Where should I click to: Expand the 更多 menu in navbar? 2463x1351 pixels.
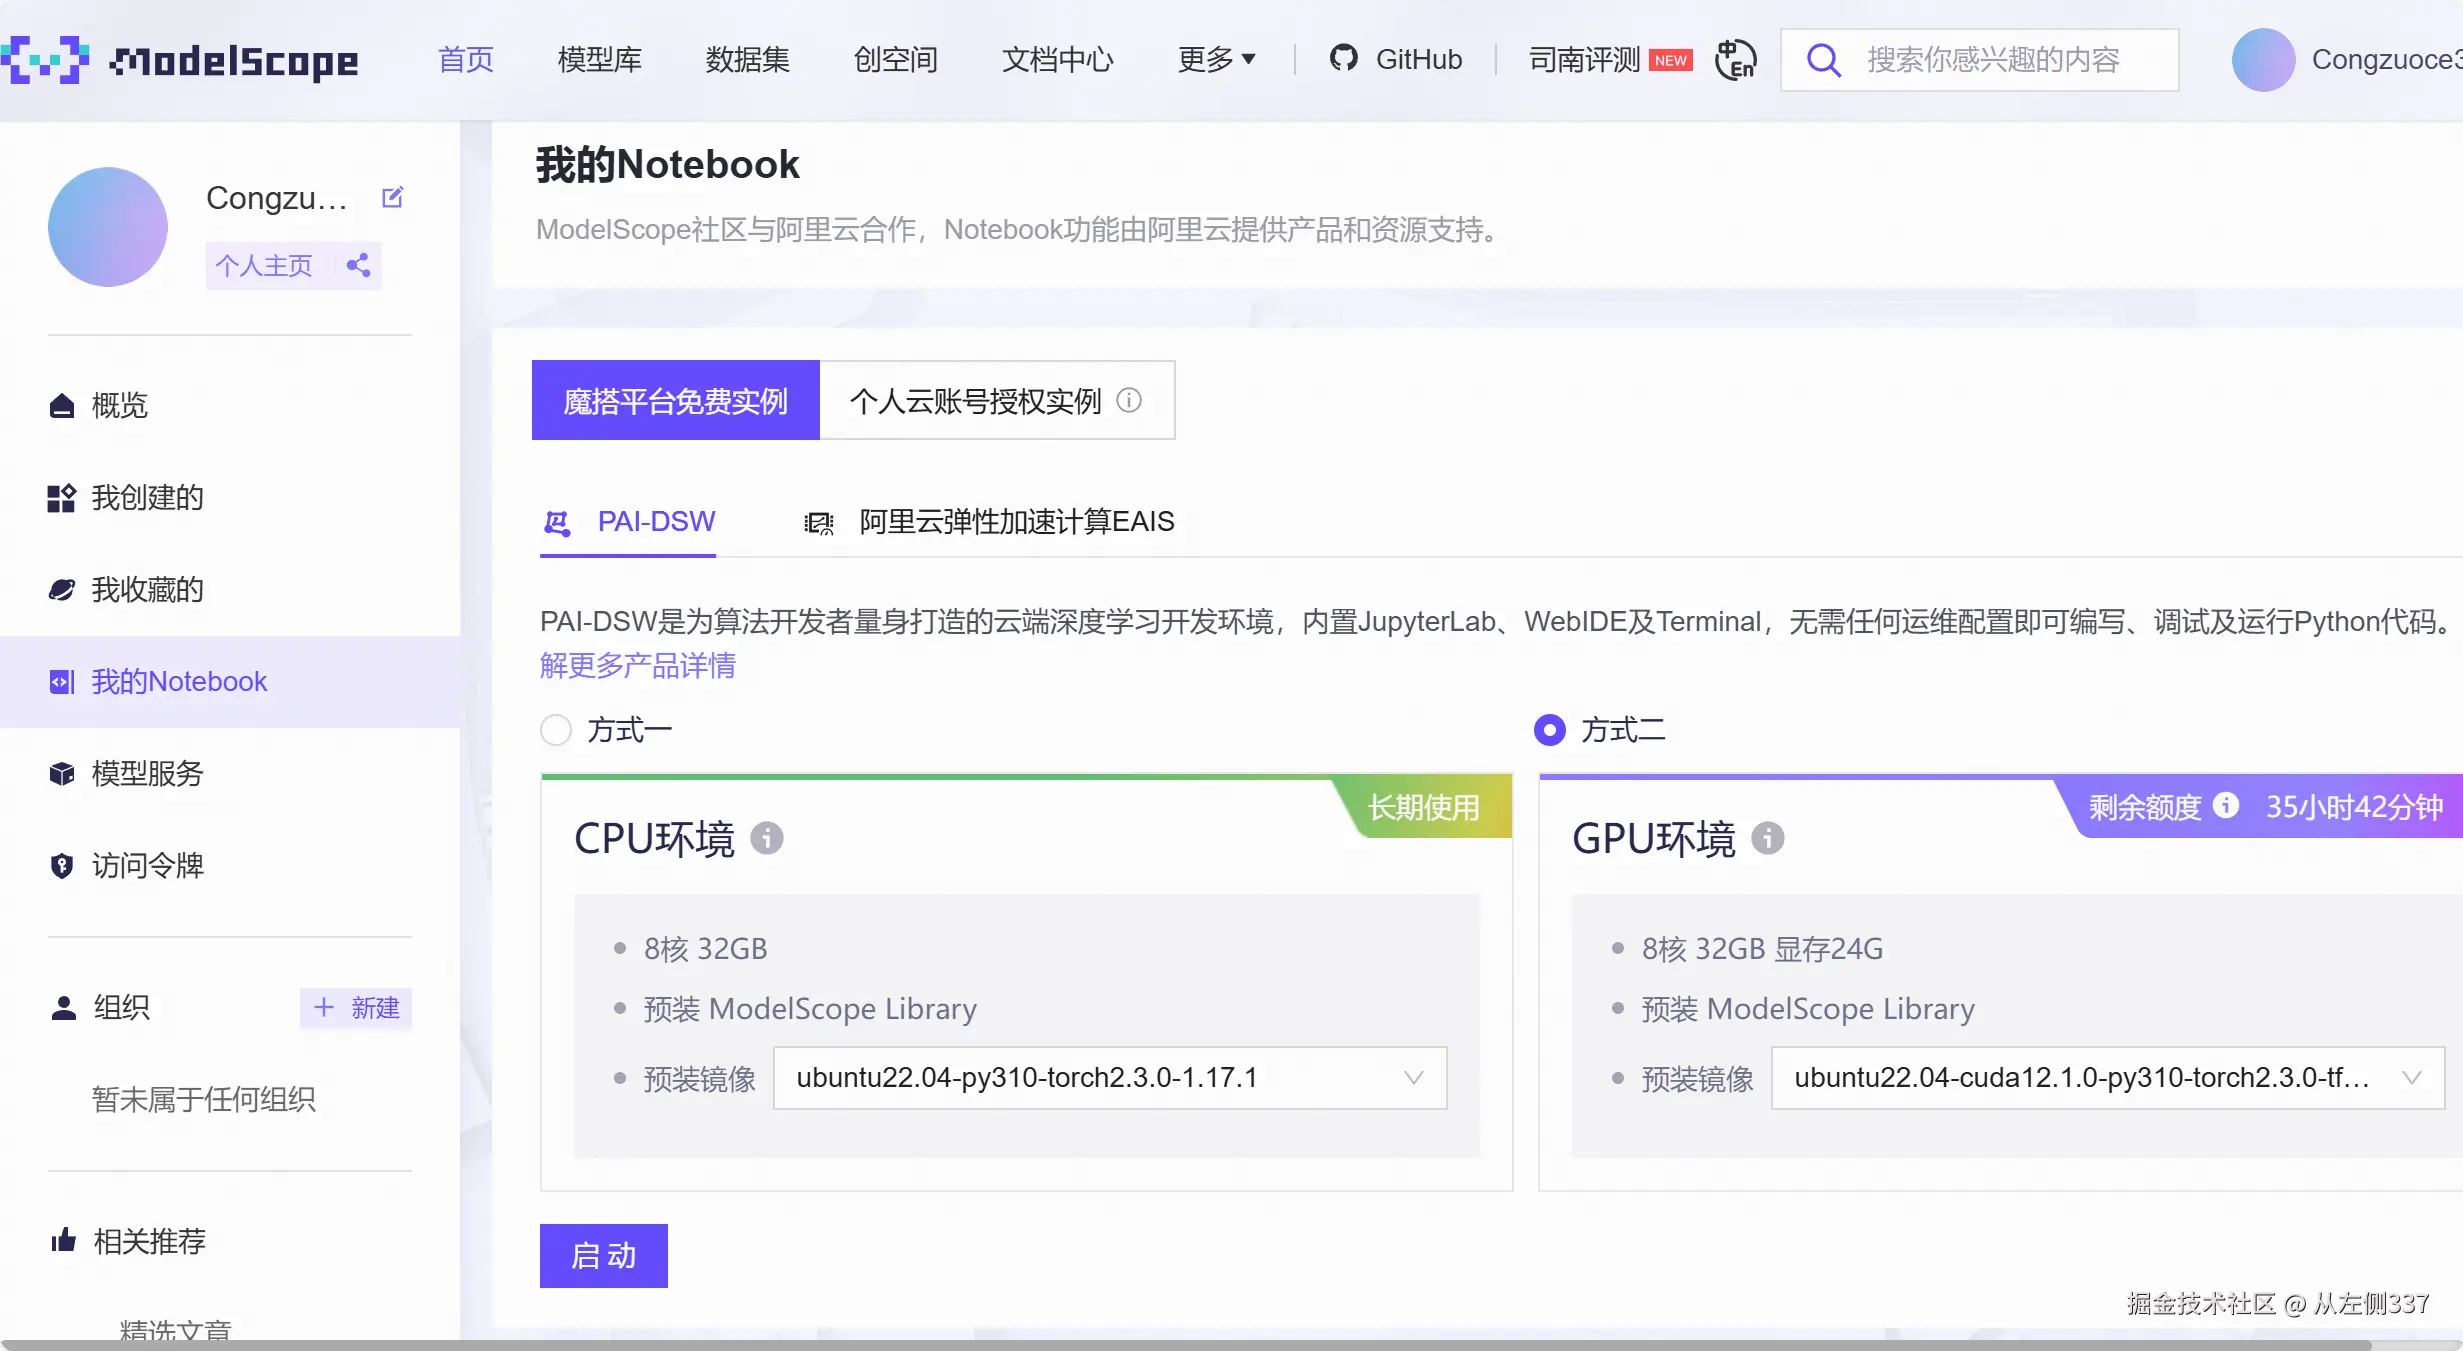tap(1216, 60)
